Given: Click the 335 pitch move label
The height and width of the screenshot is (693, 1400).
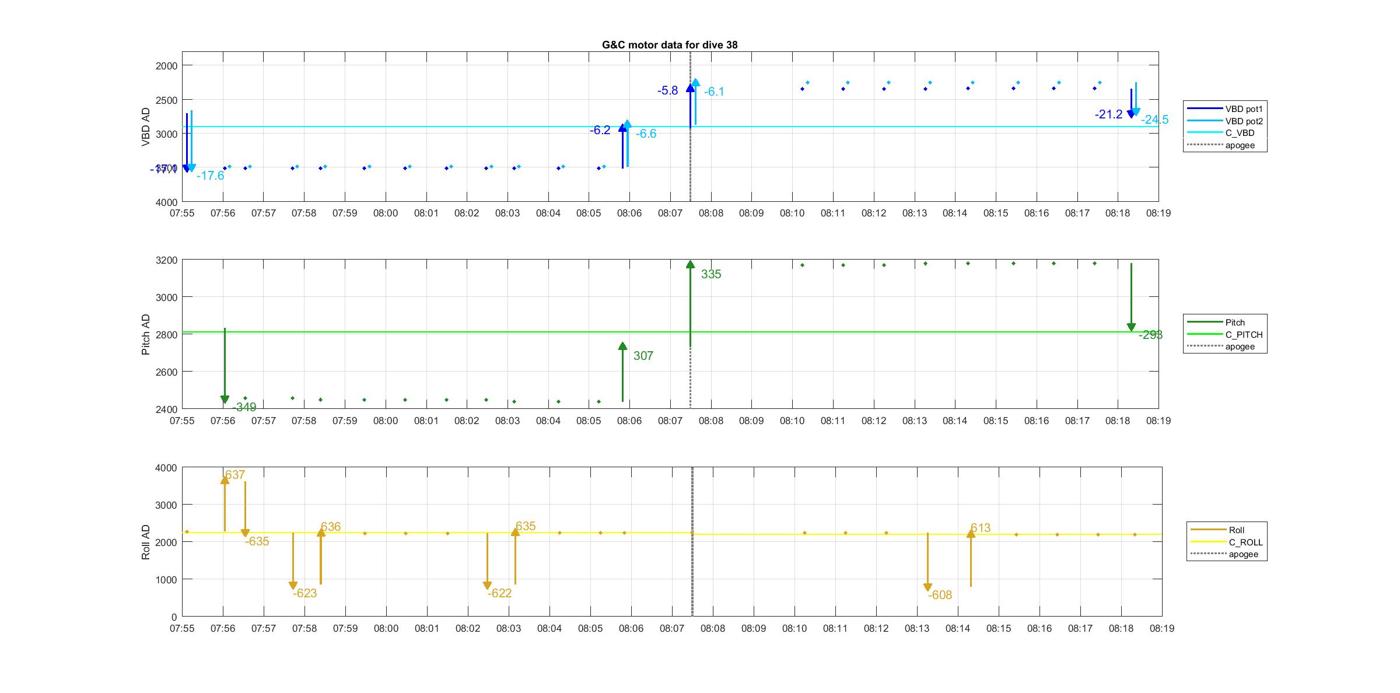Looking at the screenshot, I should click(x=711, y=274).
